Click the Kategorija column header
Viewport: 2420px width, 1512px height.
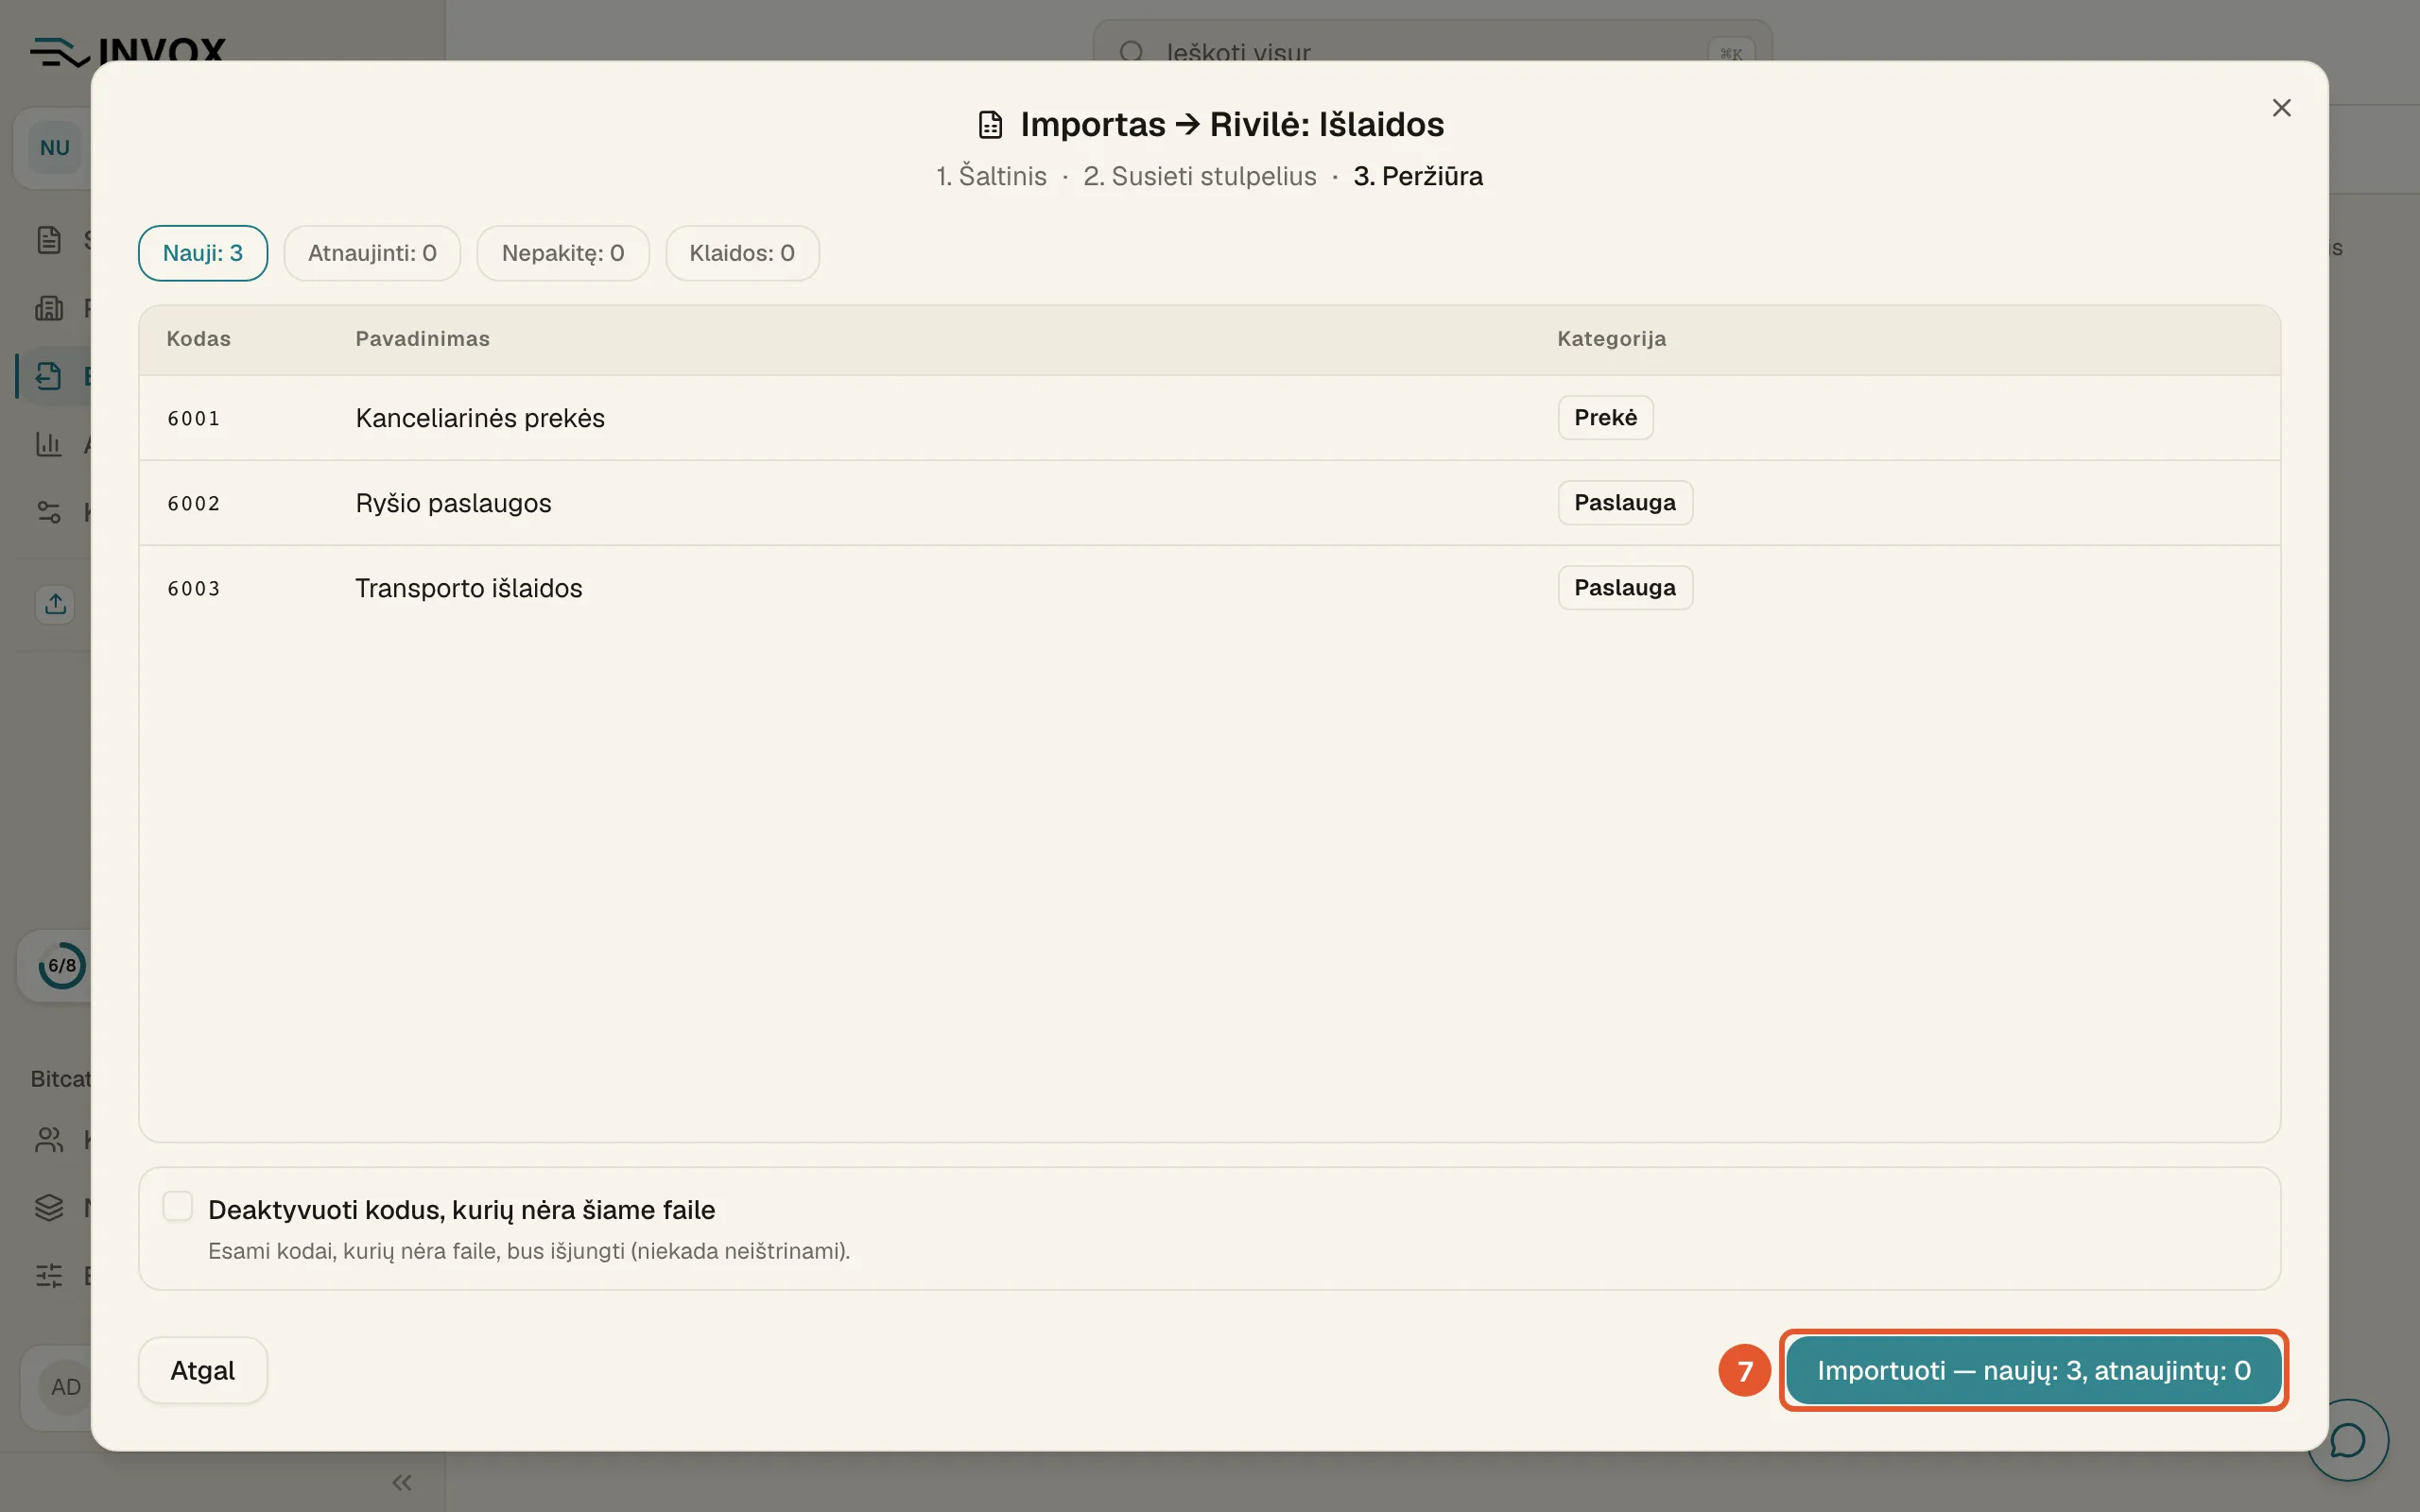pyautogui.click(x=1611, y=339)
